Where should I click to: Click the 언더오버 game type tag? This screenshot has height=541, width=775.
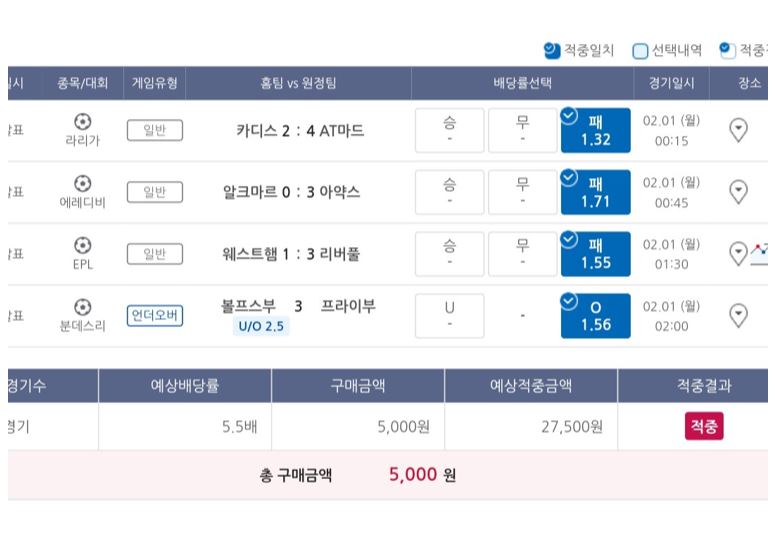155,315
